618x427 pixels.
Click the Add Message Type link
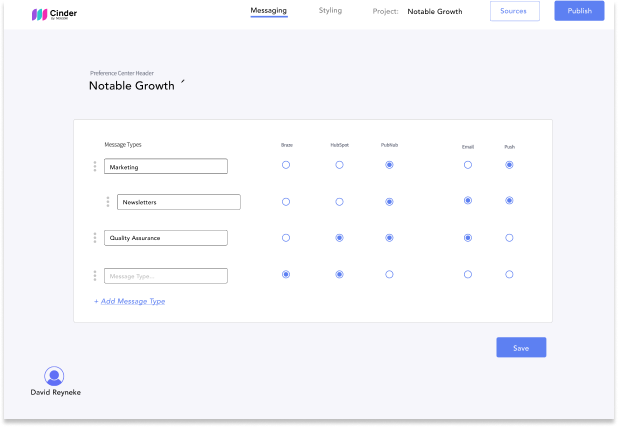[130, 301]
